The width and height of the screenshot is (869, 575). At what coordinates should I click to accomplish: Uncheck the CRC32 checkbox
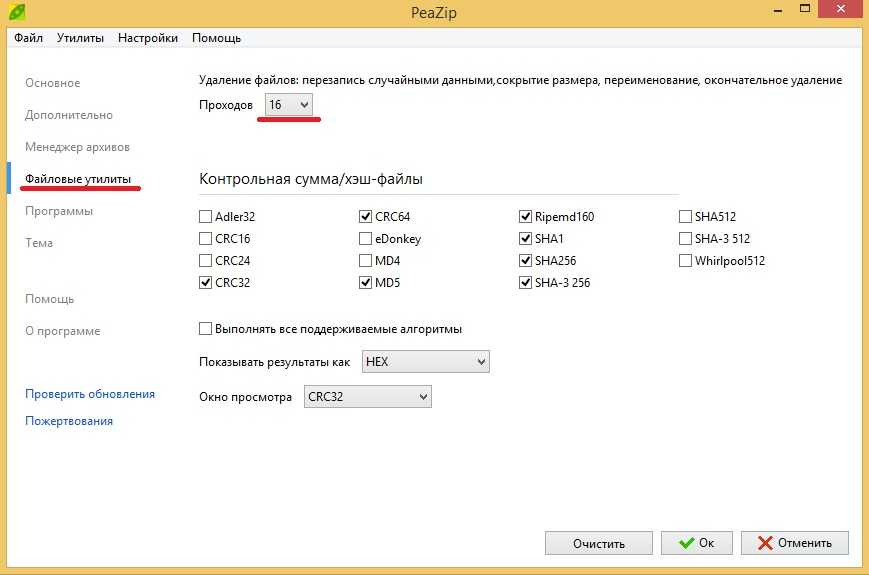[206, 283]
